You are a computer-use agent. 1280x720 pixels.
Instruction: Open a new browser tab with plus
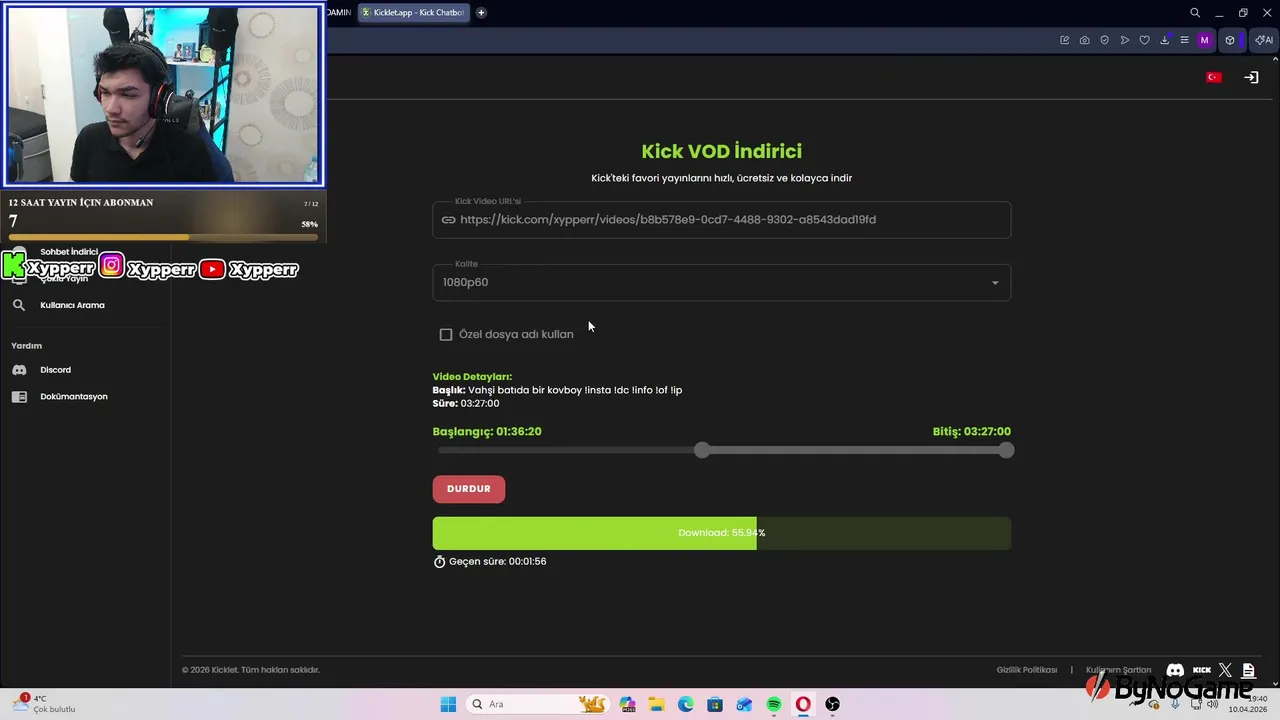(x=481, y=13)
